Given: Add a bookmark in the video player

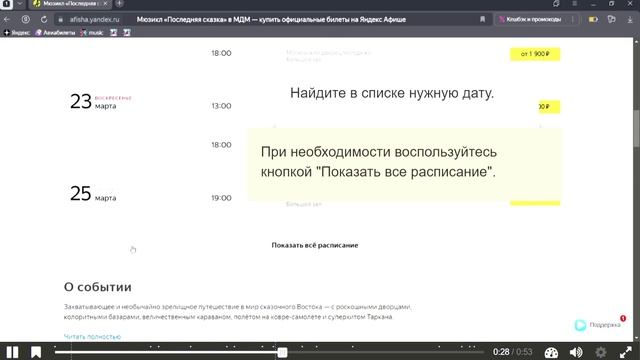Looking at the screenshot, I should [x=36, y=352].
